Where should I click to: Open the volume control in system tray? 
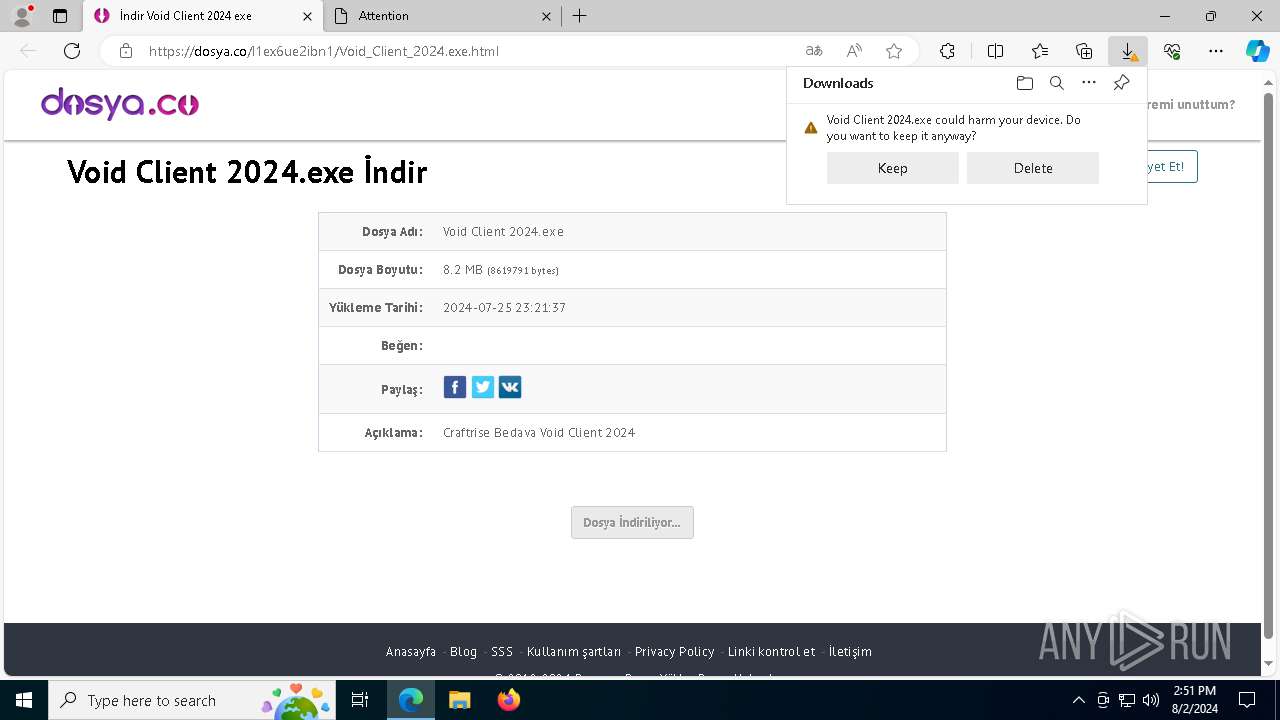click(x=1151, y=700)
